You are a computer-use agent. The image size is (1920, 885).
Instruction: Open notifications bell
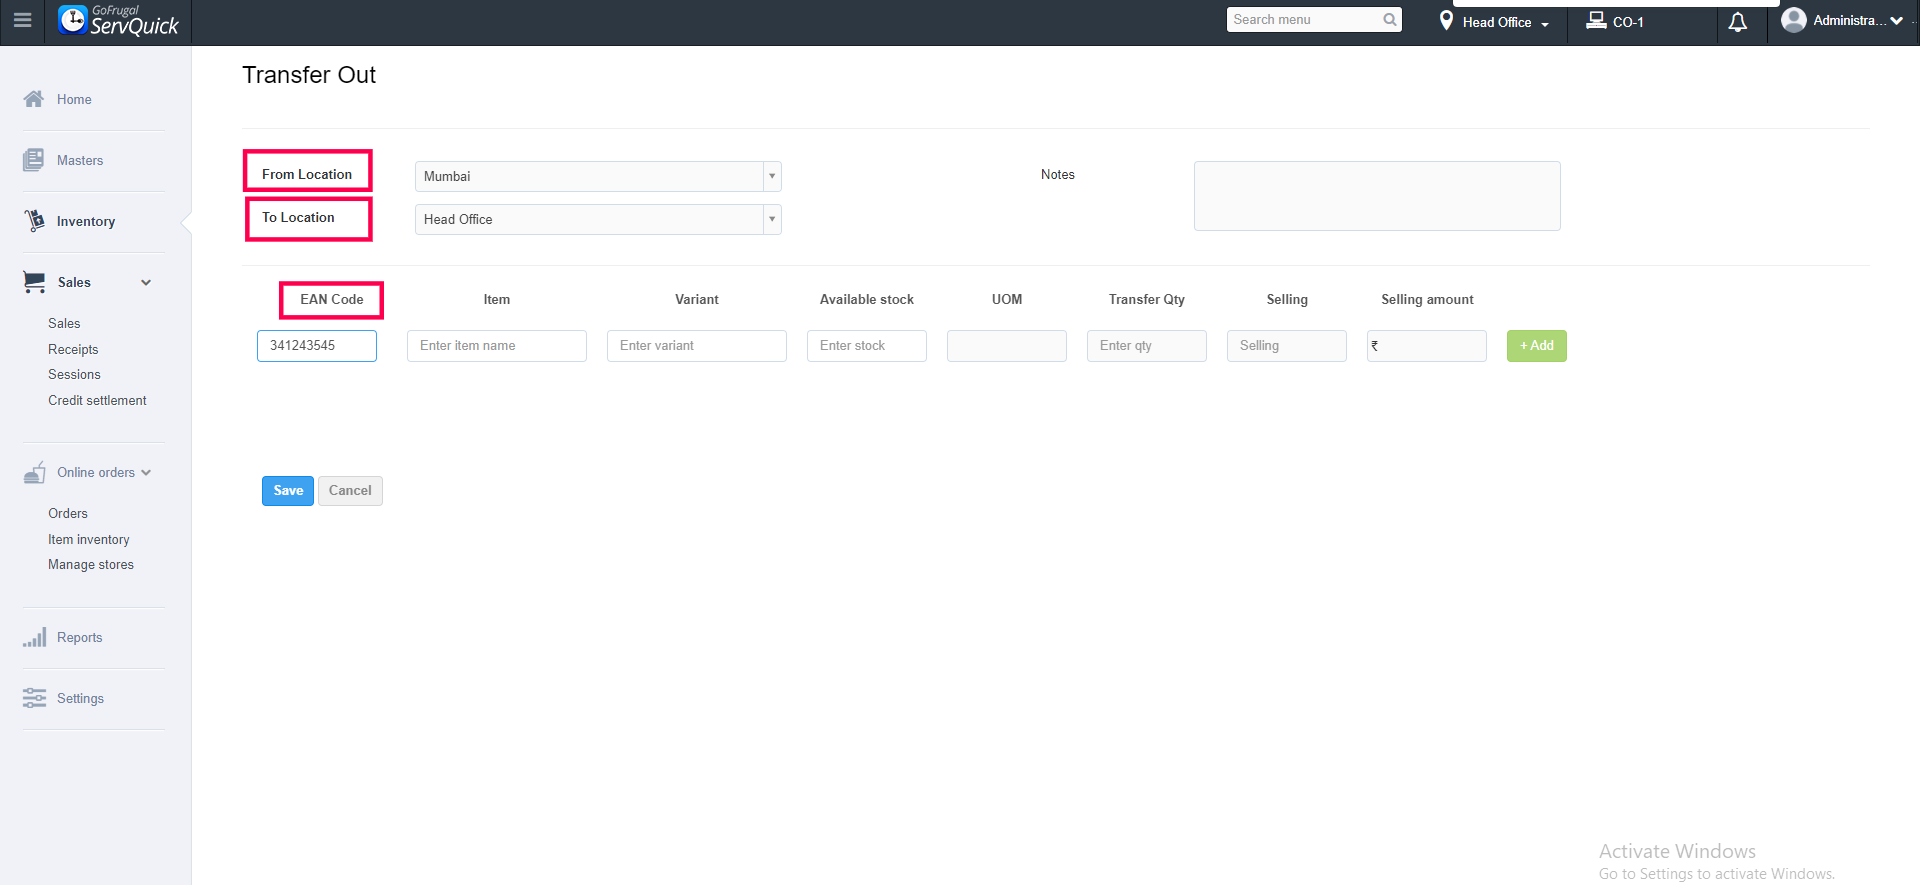tap(1738, 22)
